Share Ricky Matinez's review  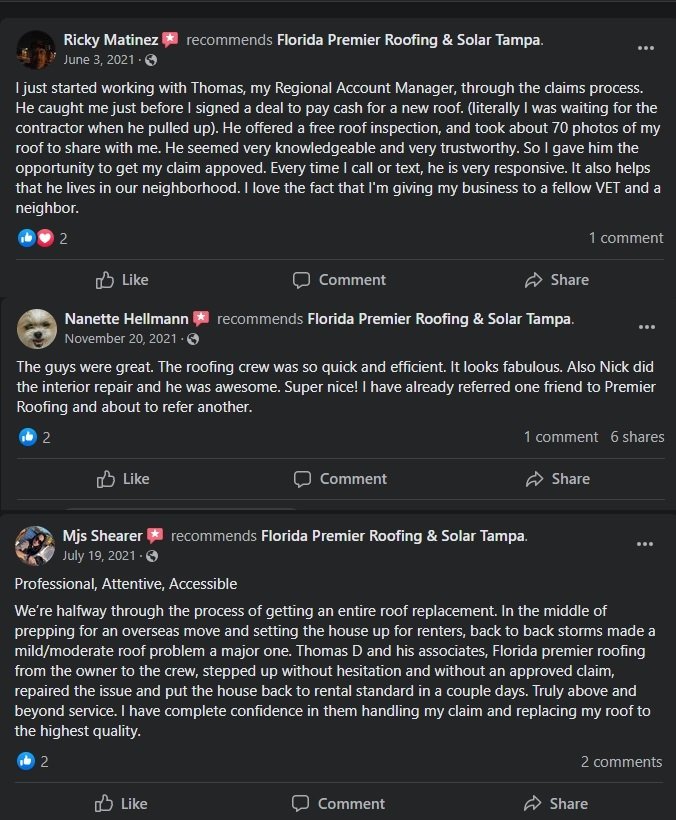(556, 280)
